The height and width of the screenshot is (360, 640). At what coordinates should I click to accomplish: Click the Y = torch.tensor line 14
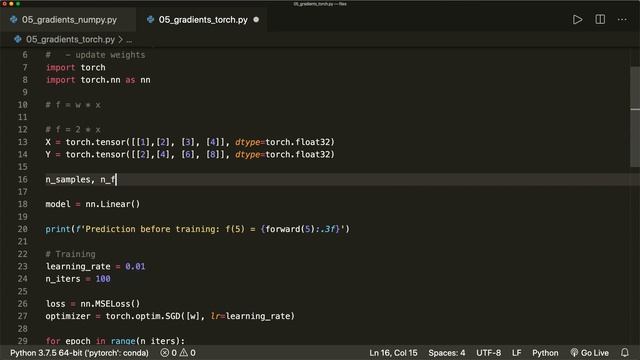[190, 154]
